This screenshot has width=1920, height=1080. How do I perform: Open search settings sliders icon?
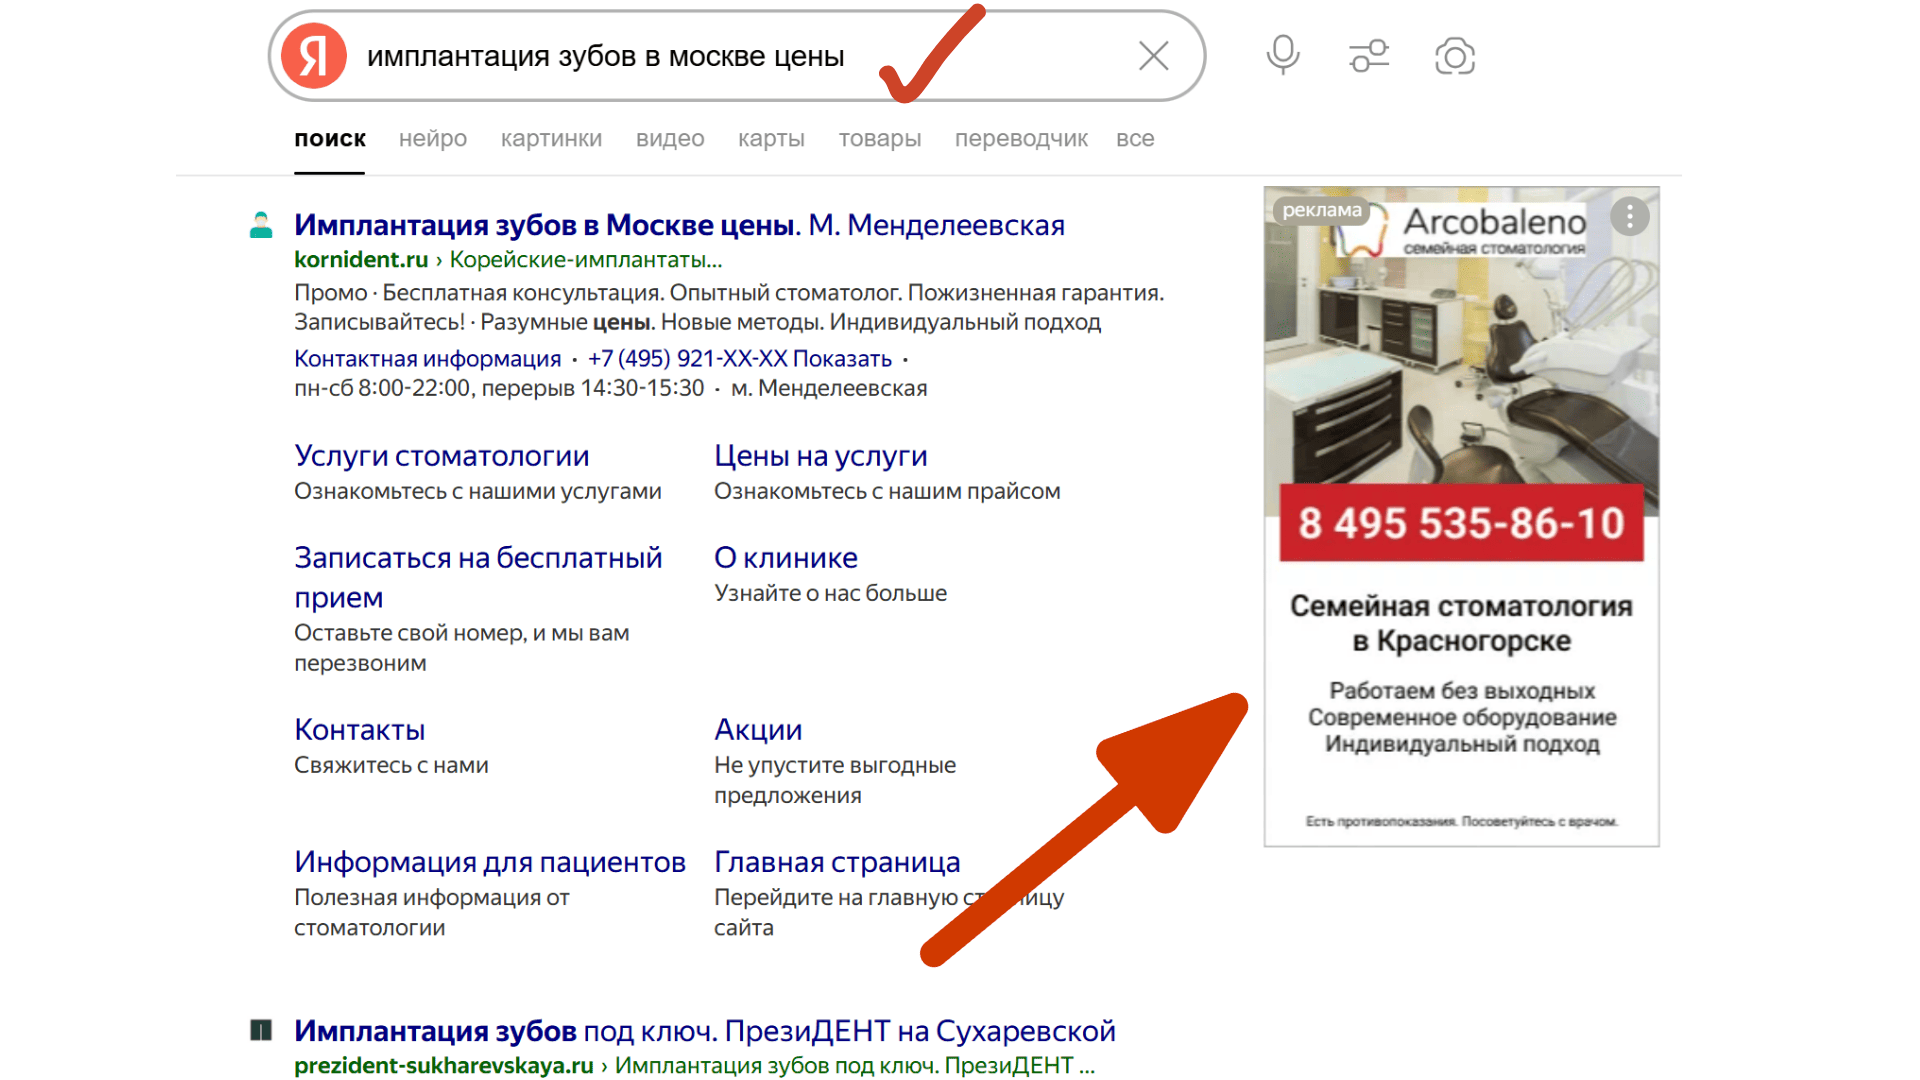coord(1369,56)
